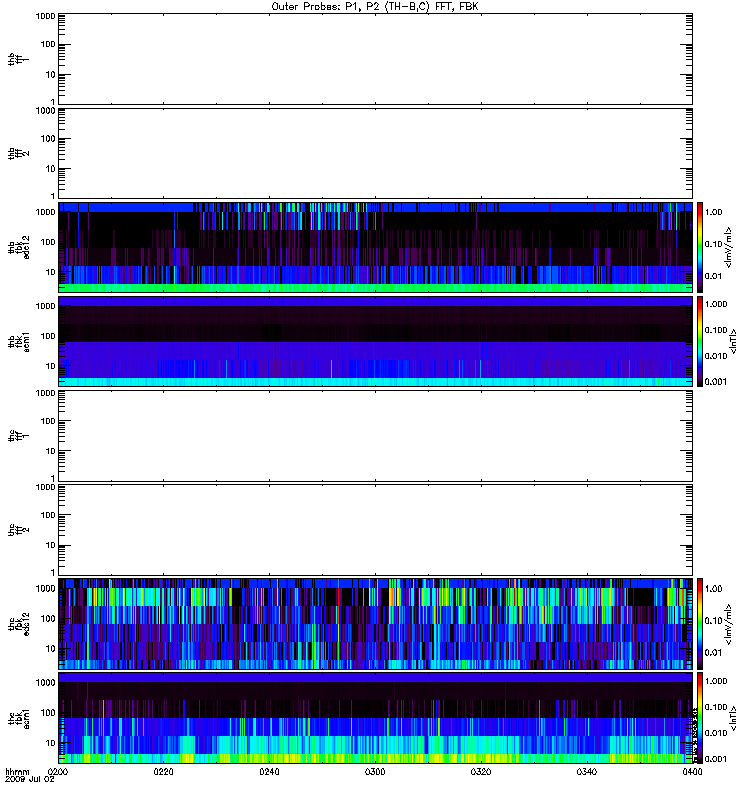Click the thc fbk edc12 spectrogram panel

tap(375, 624)
